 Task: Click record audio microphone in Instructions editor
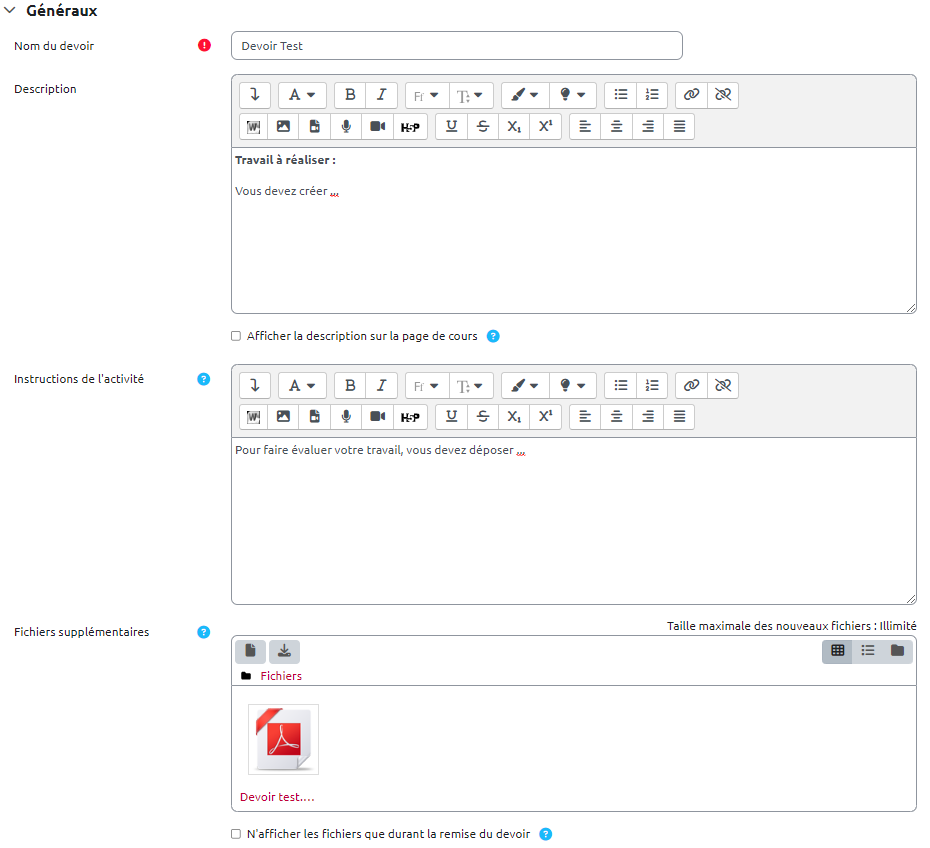pyautogui.click(x=346, y=416)
